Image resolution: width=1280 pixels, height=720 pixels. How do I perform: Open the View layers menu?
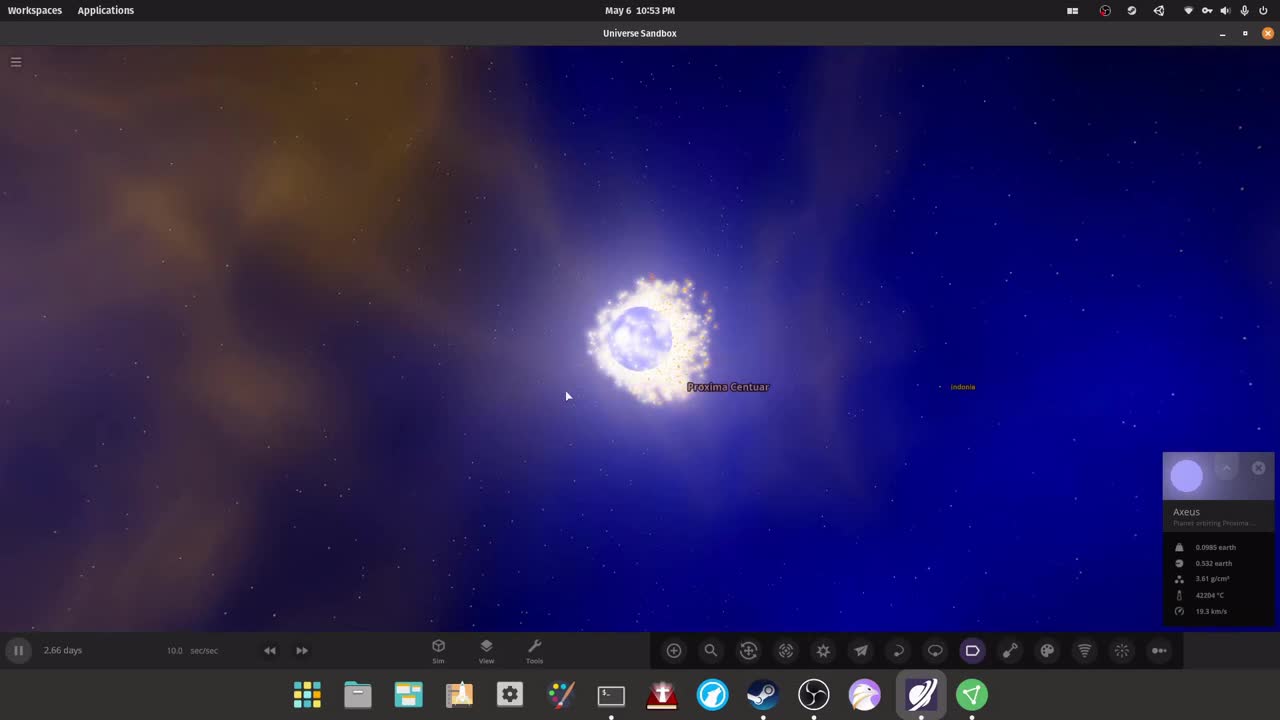[x=486, y=651]
